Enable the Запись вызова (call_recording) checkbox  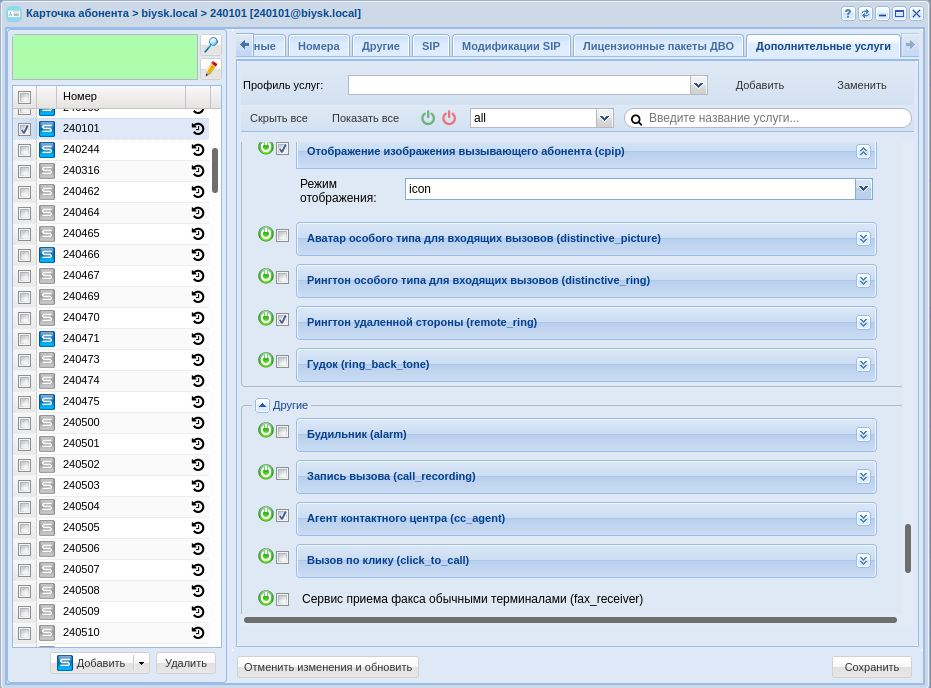(x=283, y=474)
